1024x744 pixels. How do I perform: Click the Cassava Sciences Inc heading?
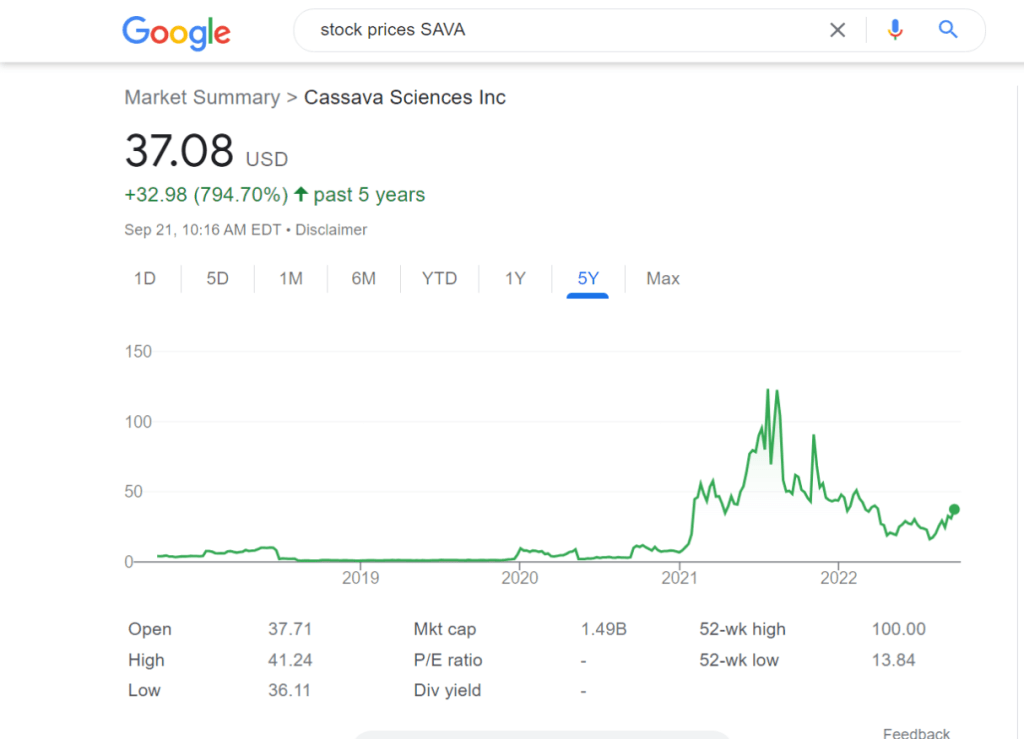[405, 97]
